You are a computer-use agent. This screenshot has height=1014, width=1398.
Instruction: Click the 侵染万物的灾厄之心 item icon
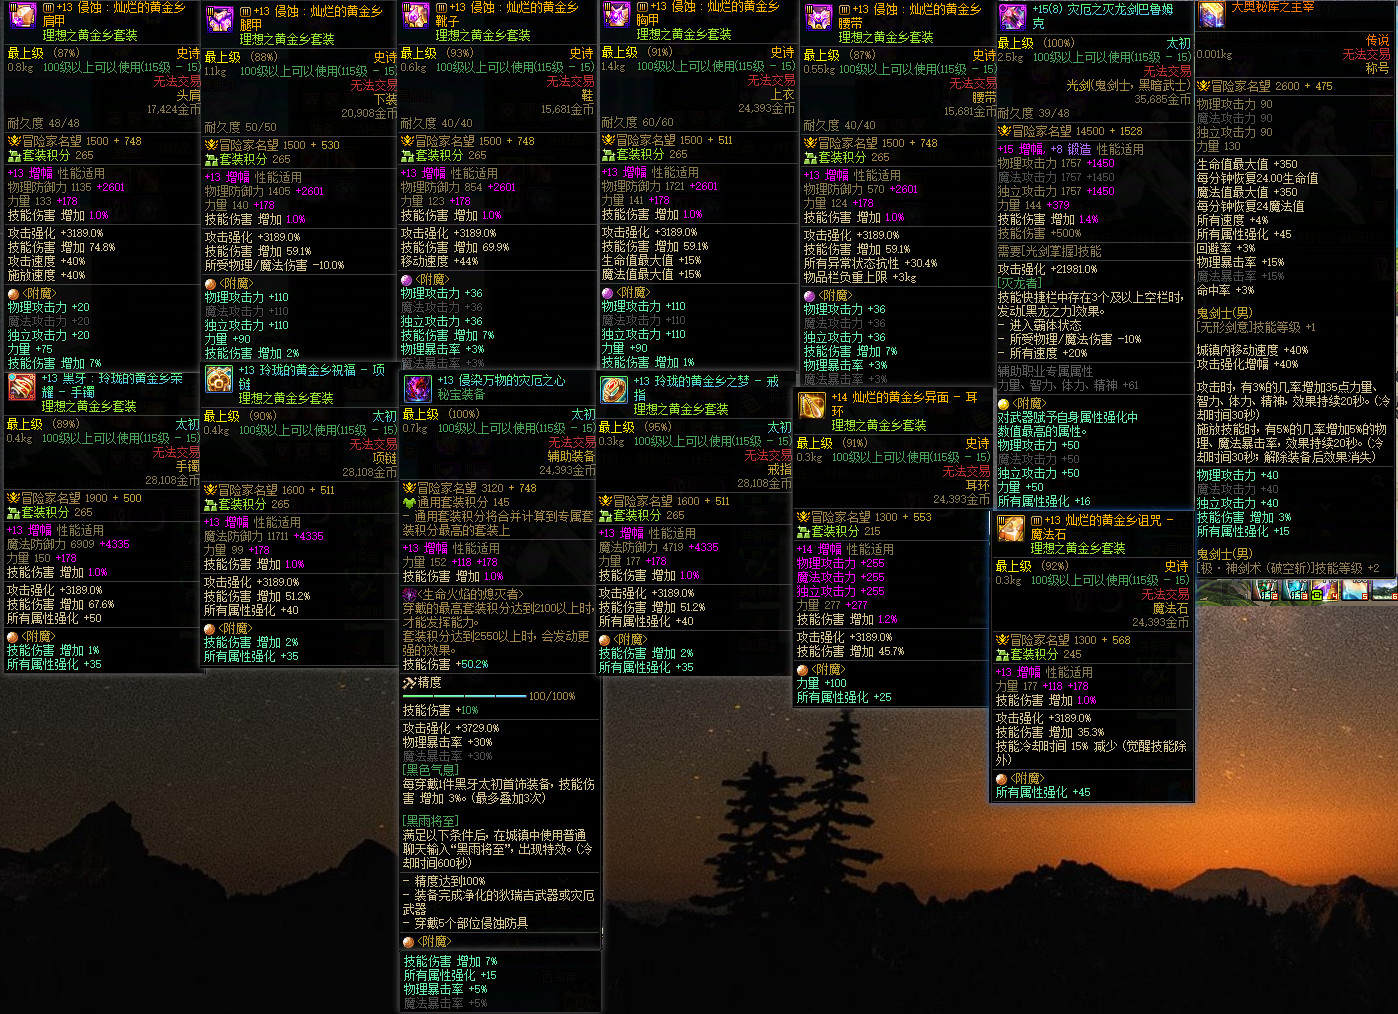coord(417,388)
